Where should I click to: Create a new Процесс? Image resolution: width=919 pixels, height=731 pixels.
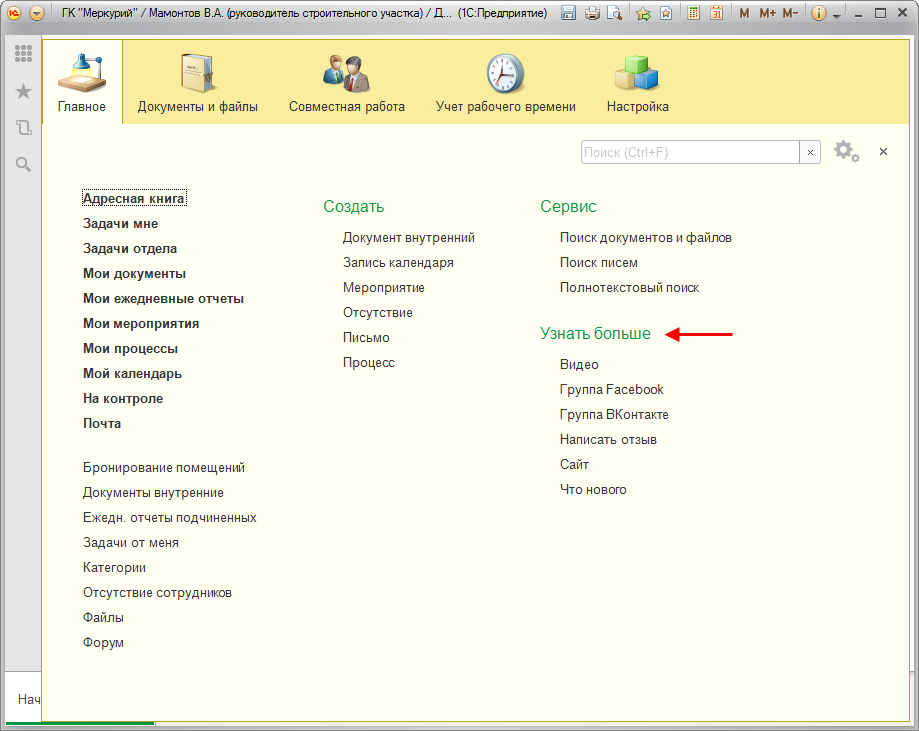(x=369, y=363)
